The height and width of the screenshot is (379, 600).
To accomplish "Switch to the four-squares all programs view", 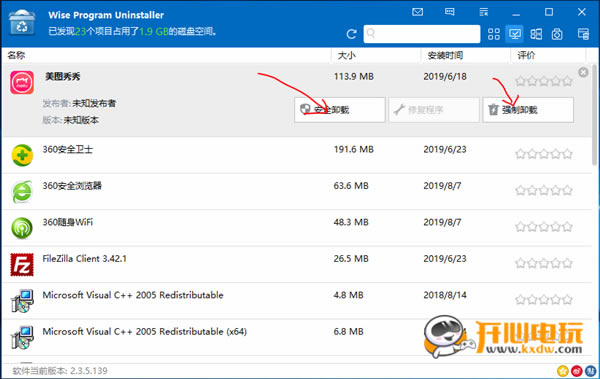I will tap(494, 34).
